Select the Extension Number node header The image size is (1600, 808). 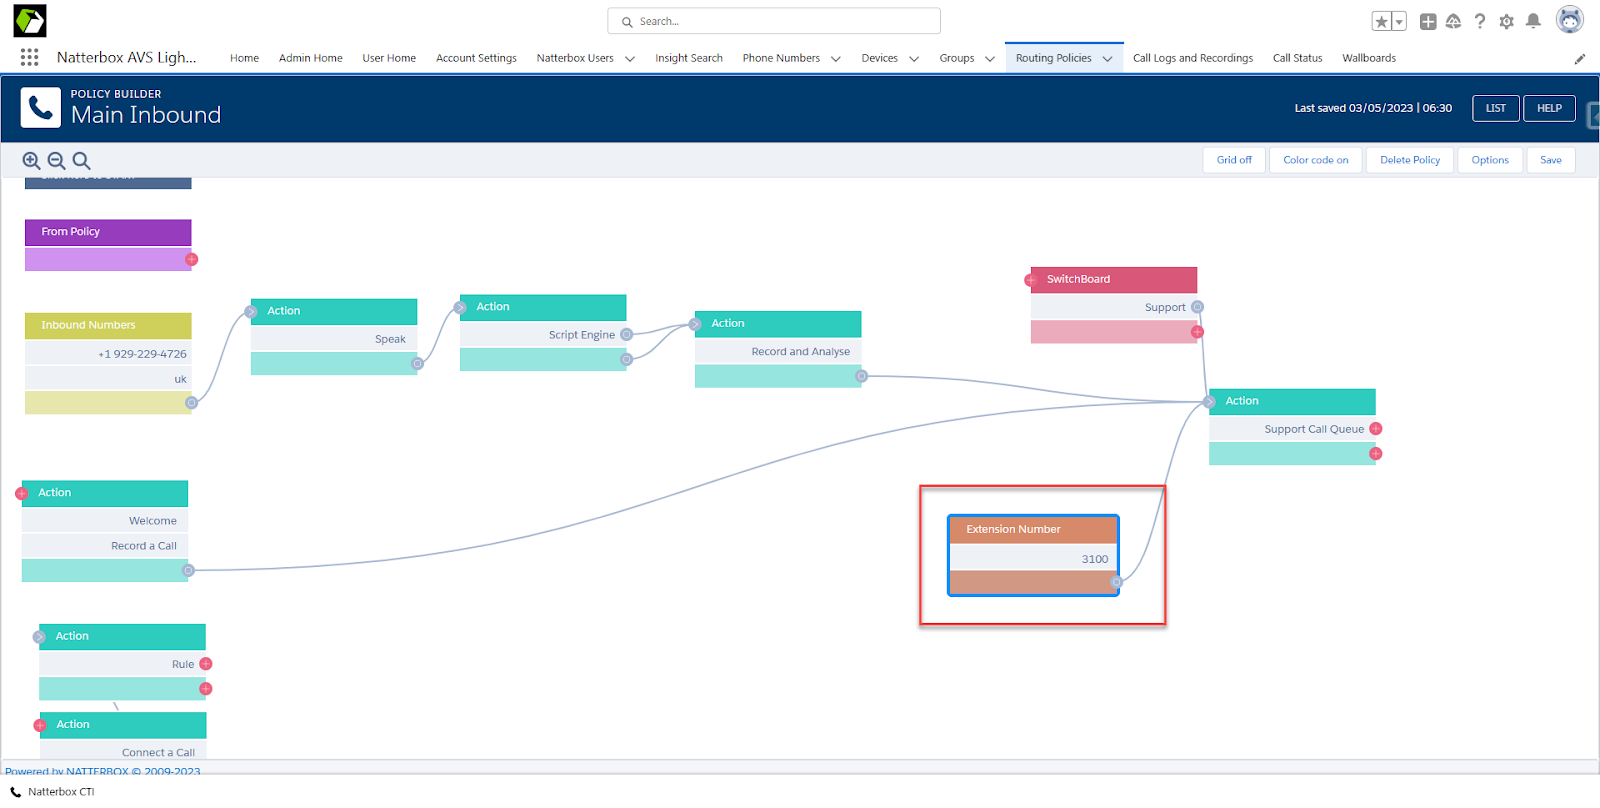click(1033, 530)
